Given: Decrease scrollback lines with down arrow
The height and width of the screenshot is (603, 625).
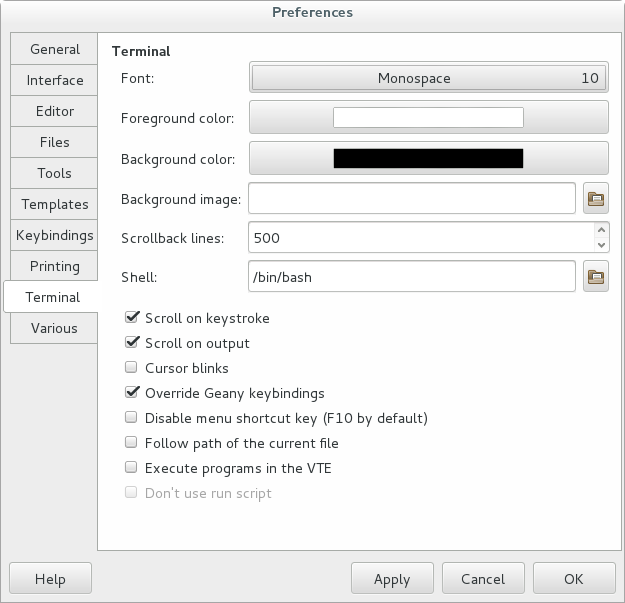Looking at the screenshot, I should point(600,244).
